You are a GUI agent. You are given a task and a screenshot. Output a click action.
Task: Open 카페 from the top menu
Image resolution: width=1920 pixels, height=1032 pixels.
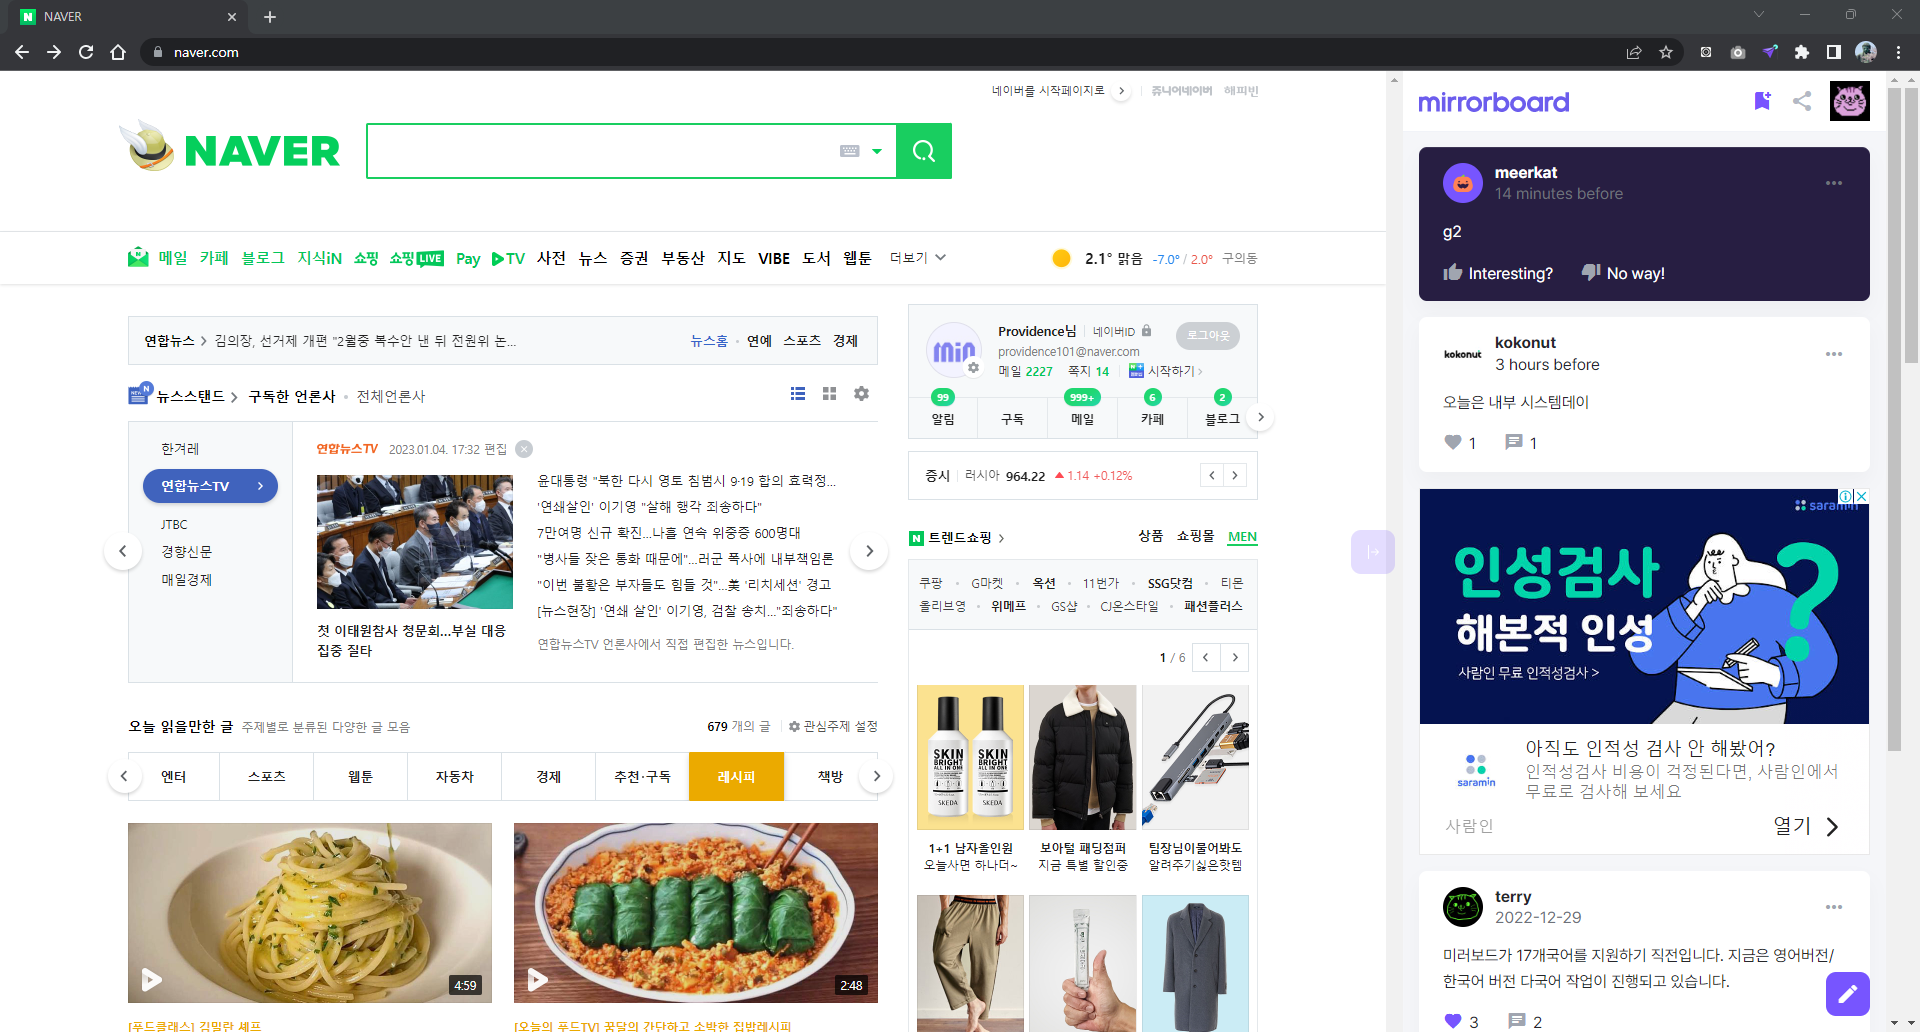coord(214,258)
